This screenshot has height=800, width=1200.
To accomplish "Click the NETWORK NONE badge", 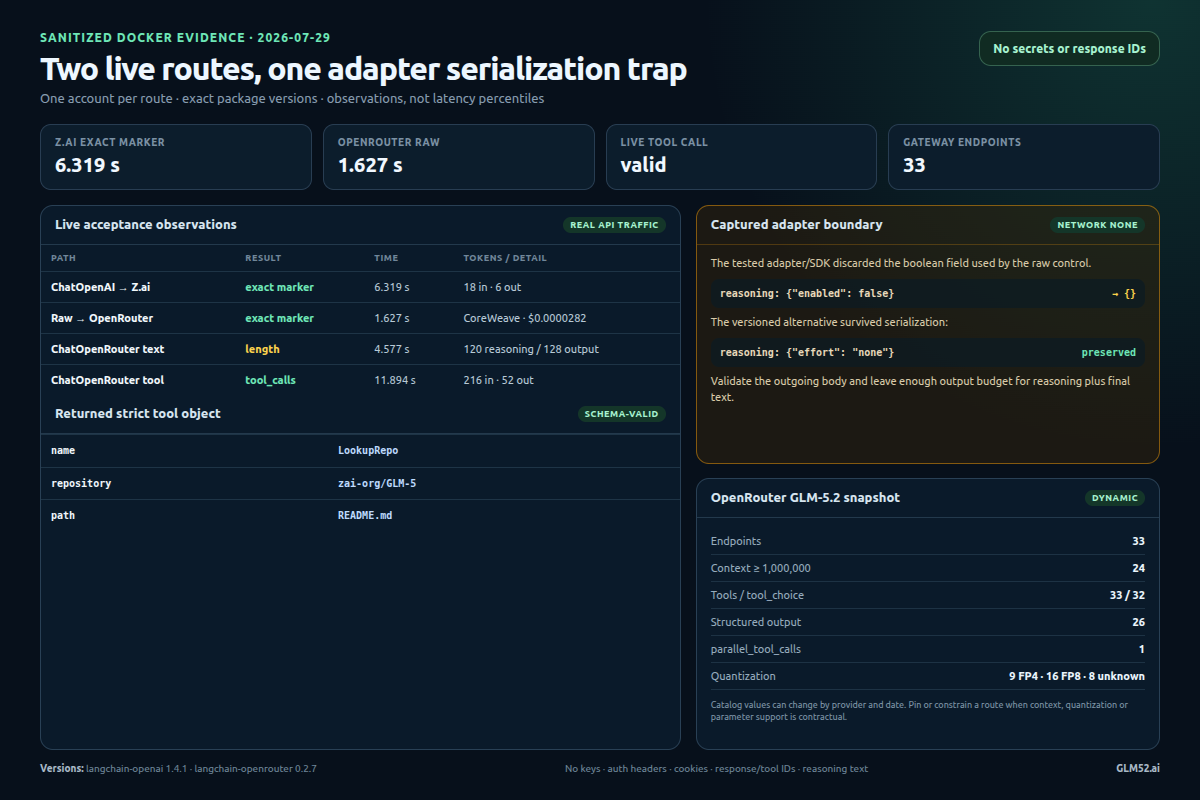I will 1097,225.
